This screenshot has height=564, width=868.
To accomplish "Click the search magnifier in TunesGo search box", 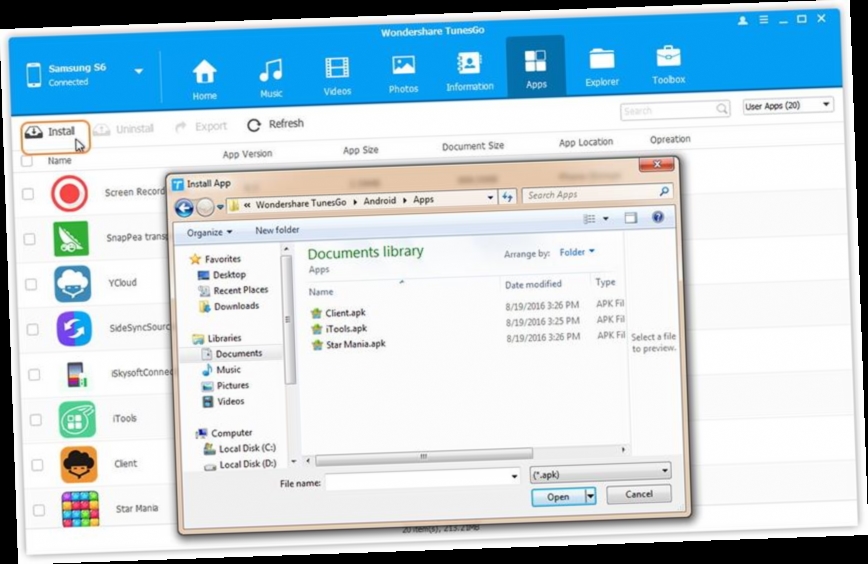I will pos(721,108).
